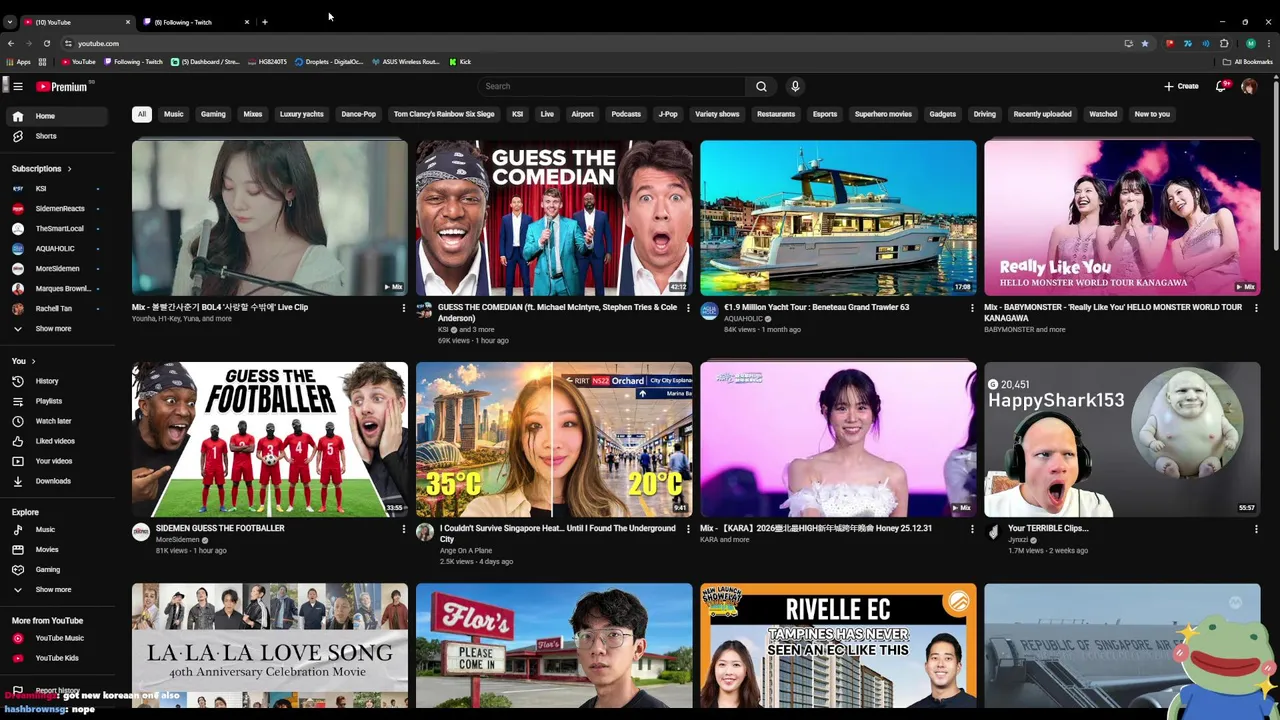
Task: Open the YouTube account avatar menu
Action: pos(1249,87)
